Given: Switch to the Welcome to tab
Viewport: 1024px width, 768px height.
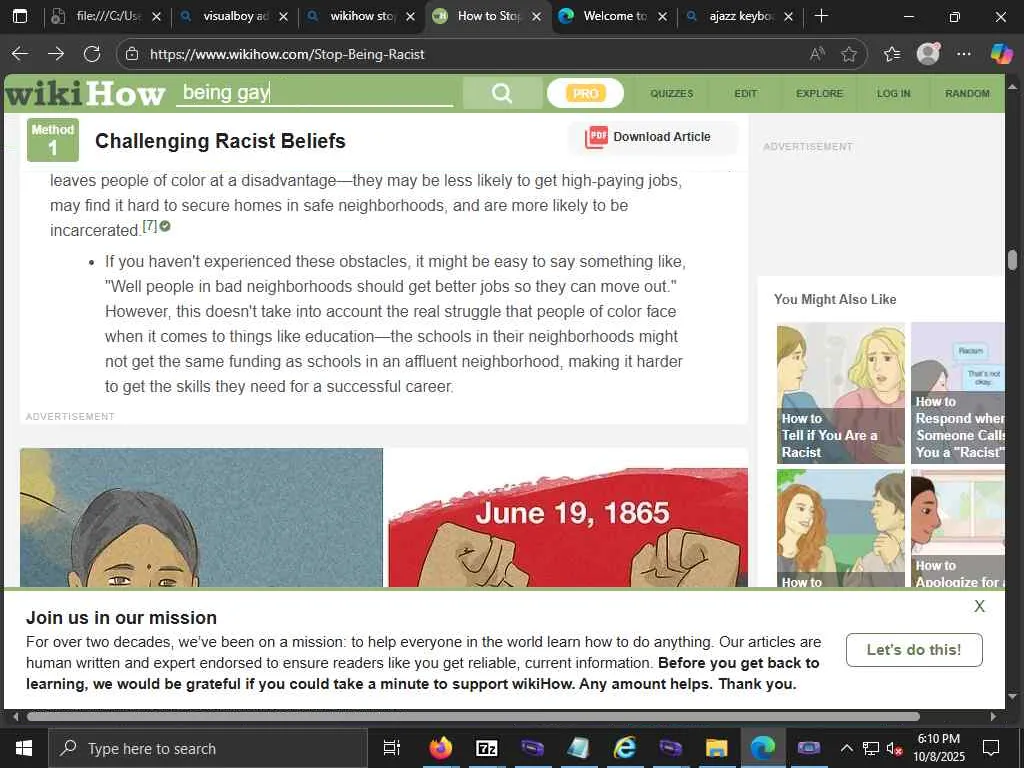Looking at the screenshot, I should pos(615,16).
